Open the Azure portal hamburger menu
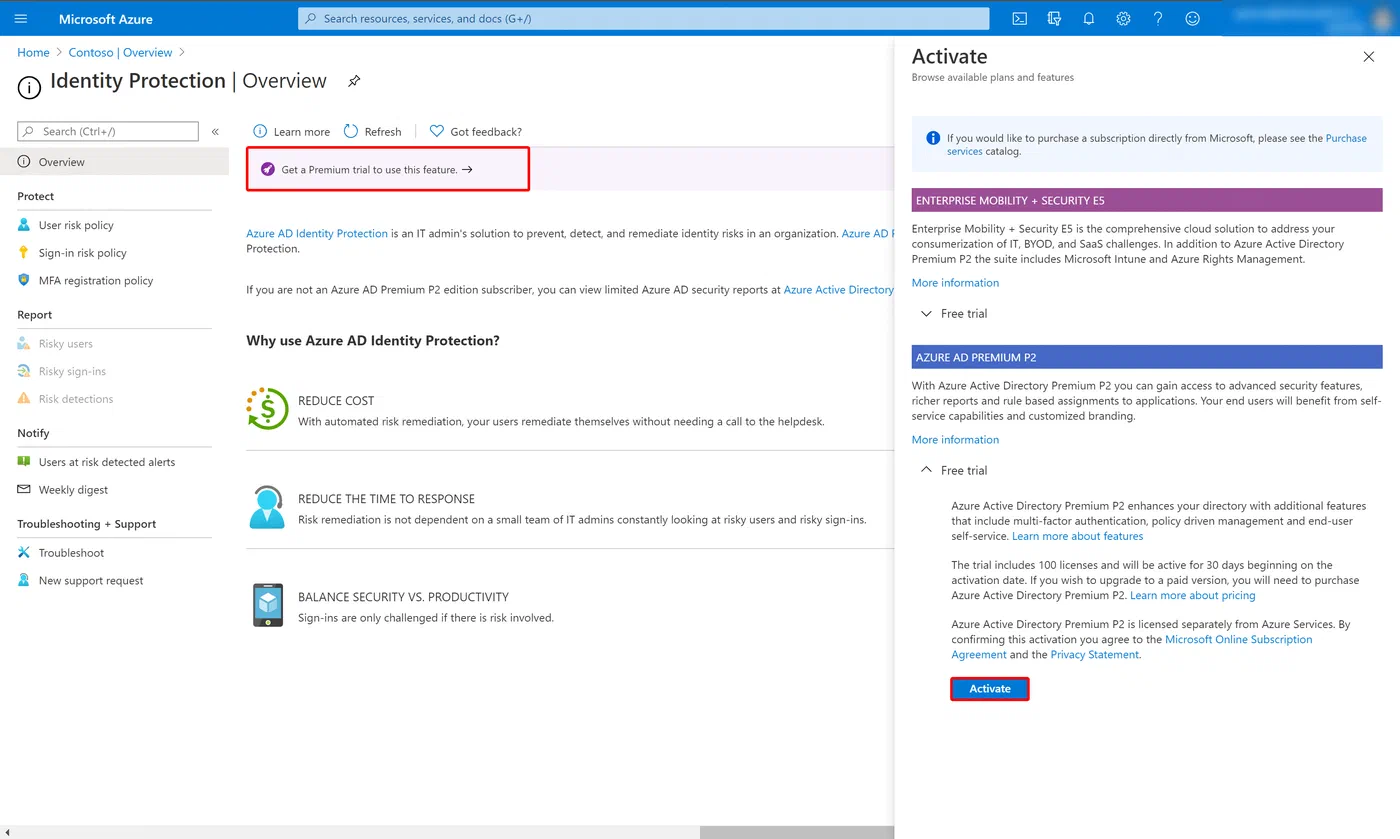The width and height of the screenshot is (1400, 839). click(21, 19)
